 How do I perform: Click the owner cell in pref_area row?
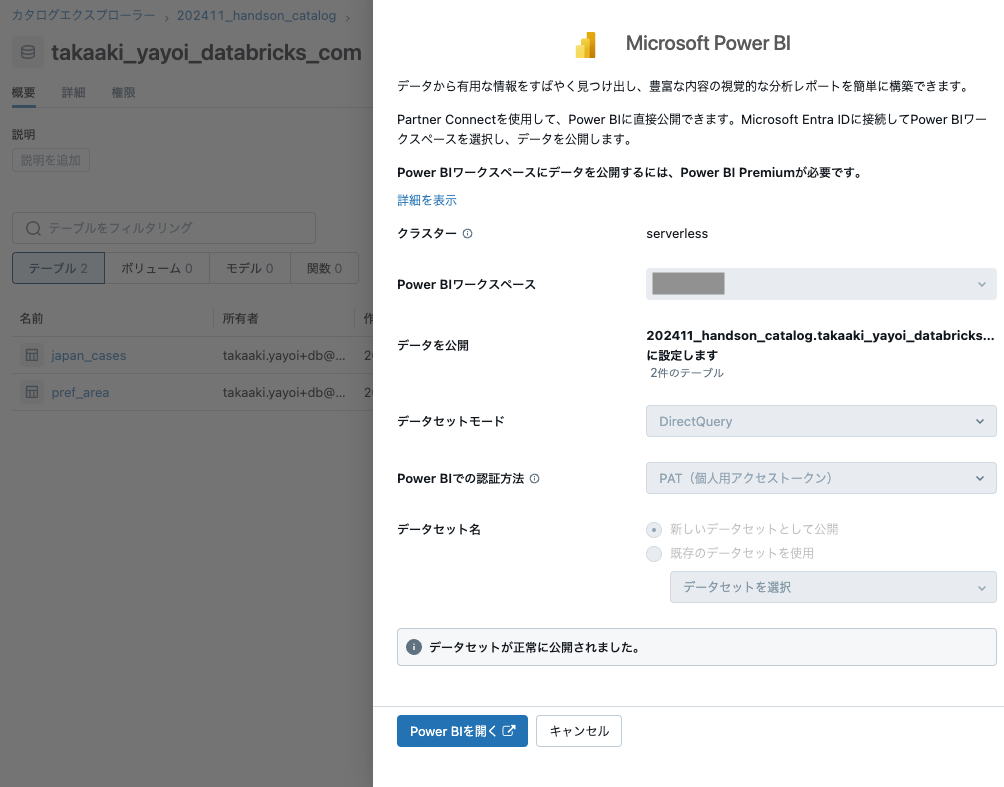[284, 393]
